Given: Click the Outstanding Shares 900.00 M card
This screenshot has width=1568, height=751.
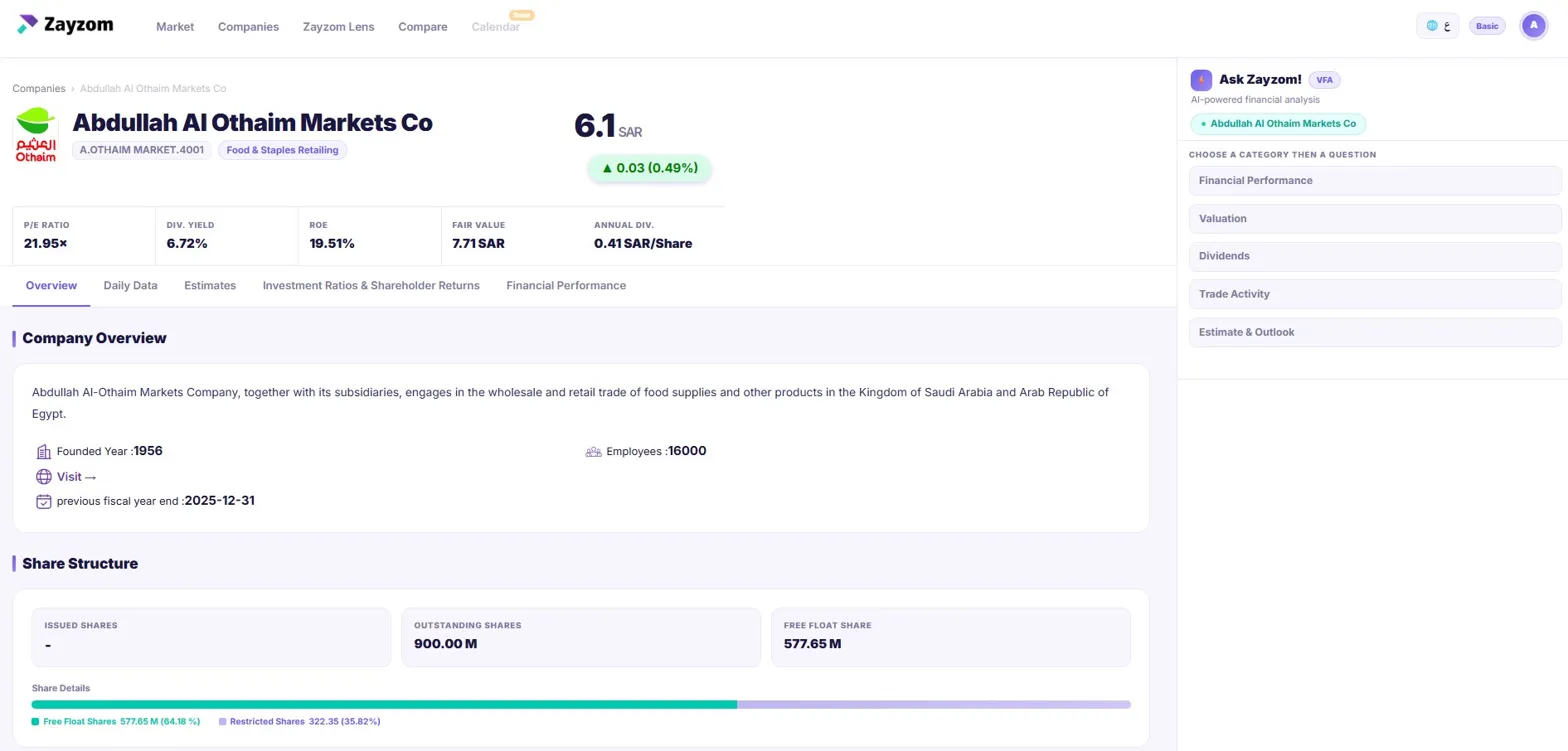Looking at the screenshot, I should click(x=581, y=637).
